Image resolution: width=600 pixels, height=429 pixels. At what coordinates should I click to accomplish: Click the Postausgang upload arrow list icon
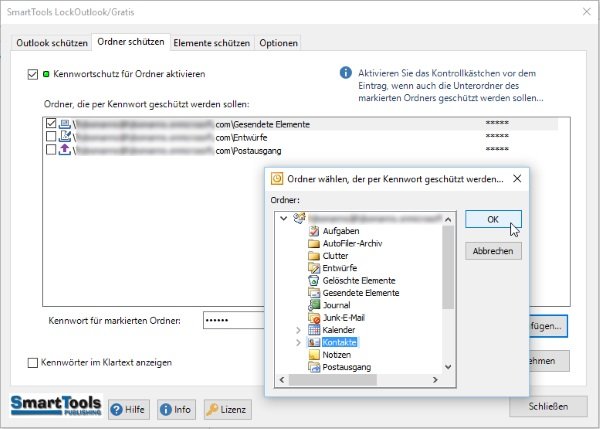[x=65, y=150]
